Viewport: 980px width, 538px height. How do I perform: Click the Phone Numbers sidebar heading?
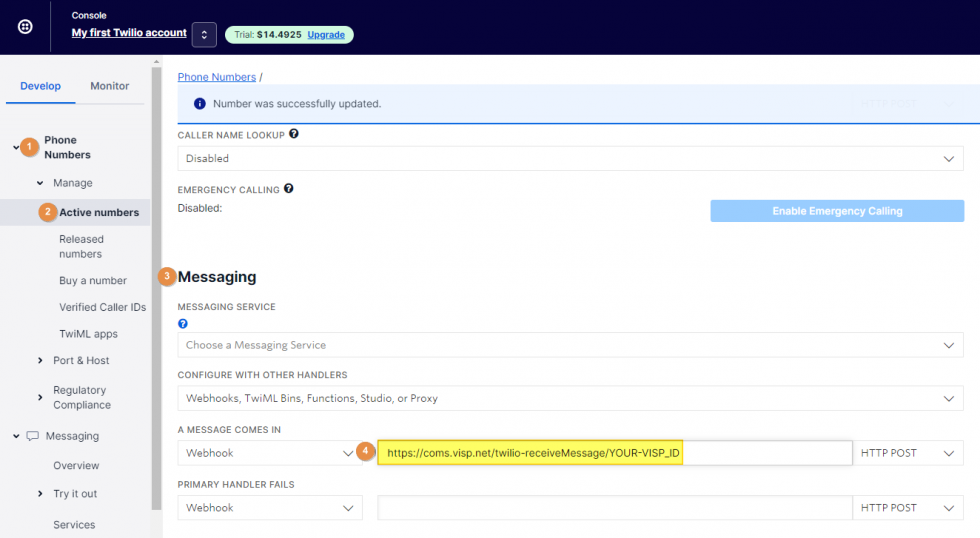(x=67, y=147)
